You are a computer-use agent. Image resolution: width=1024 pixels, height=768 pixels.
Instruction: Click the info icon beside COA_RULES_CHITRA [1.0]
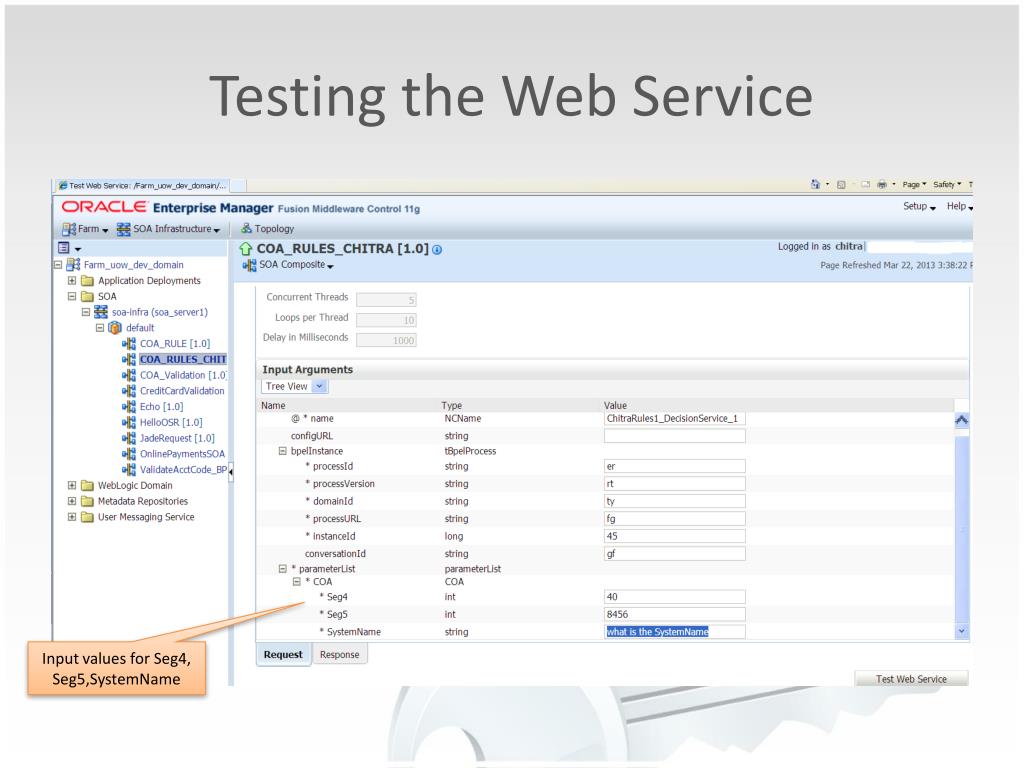437,249
